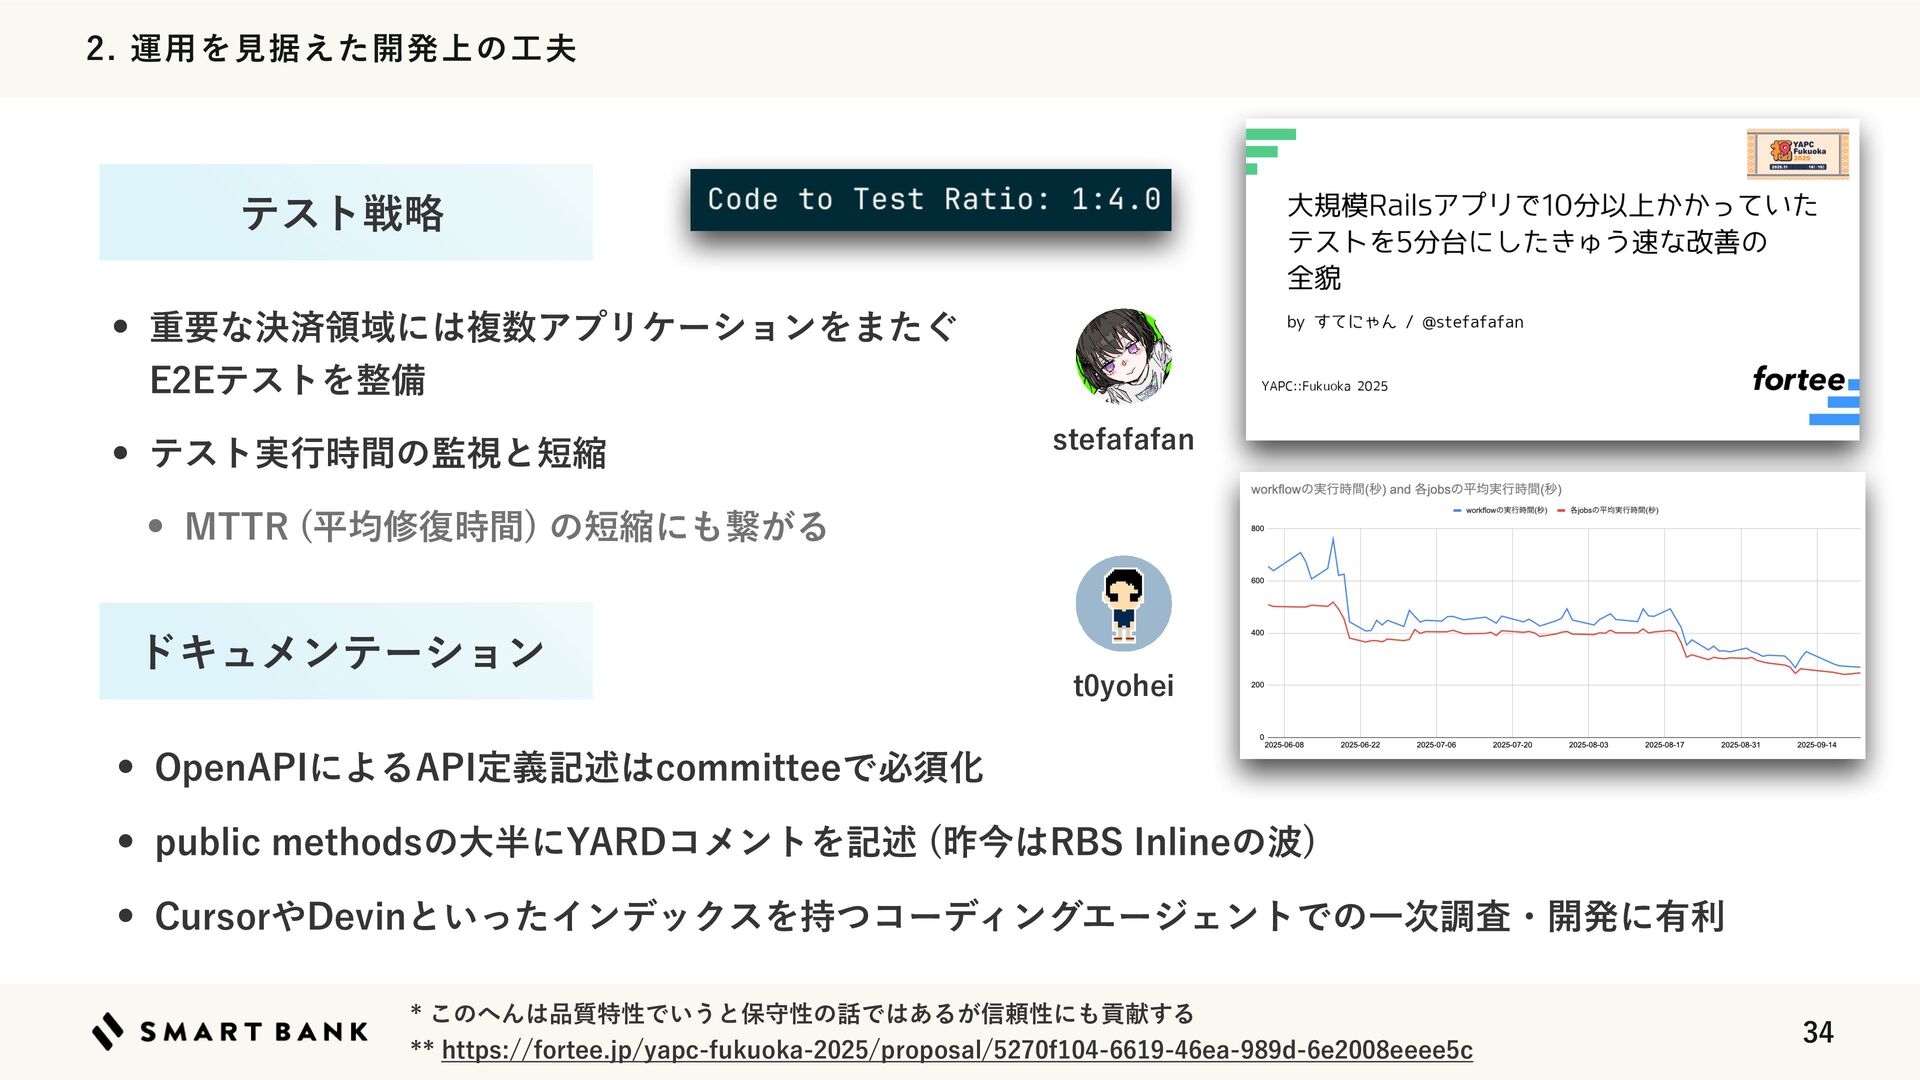Click the chart title workflowの実行時間(秒)
The height and width of the screenshot is (1080, 1920).
pyautogui.click(x=1405, y=489)
